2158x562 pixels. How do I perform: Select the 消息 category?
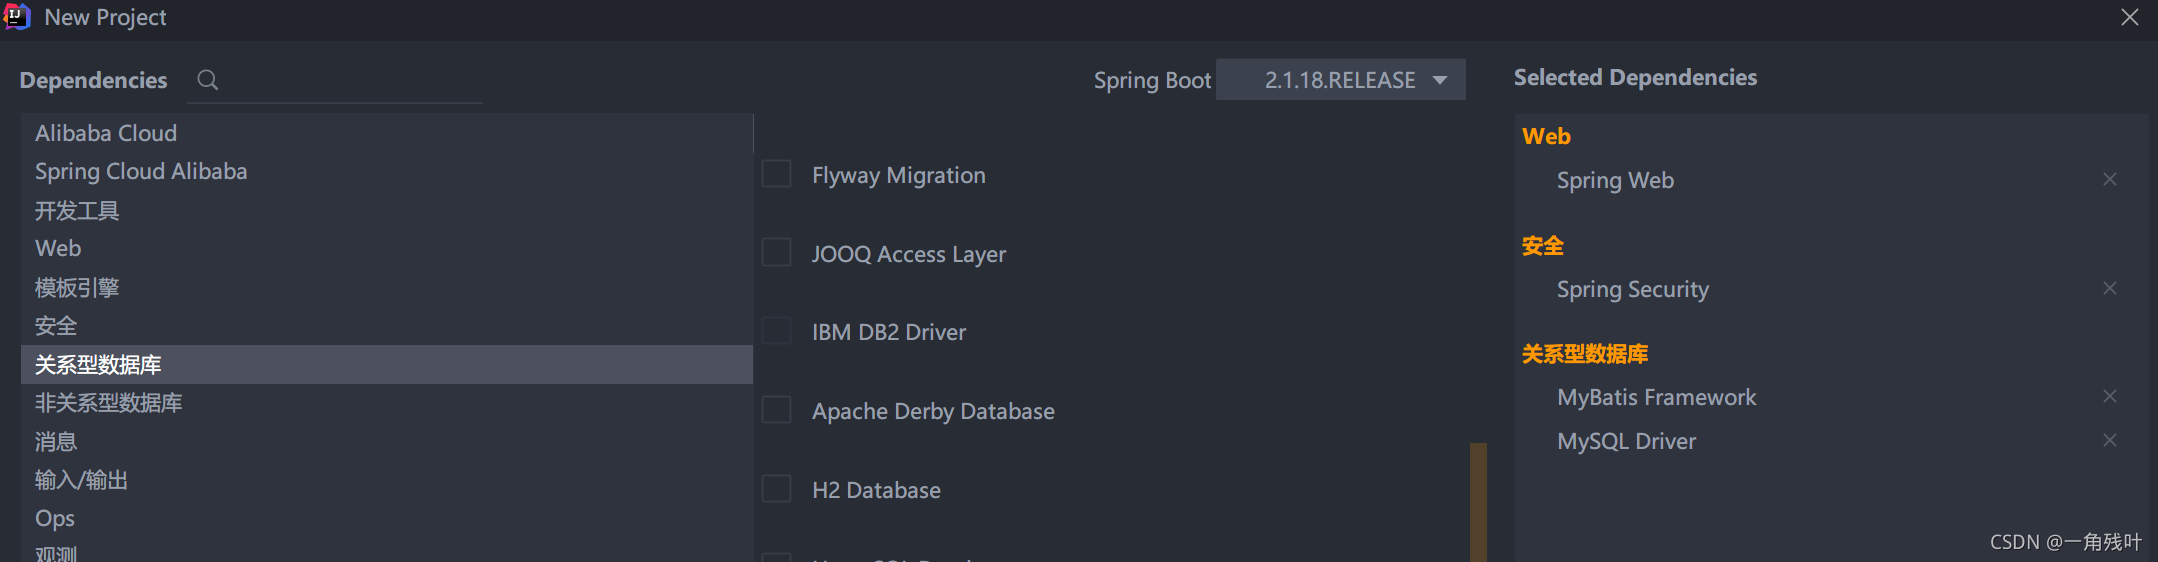(387, 441)
